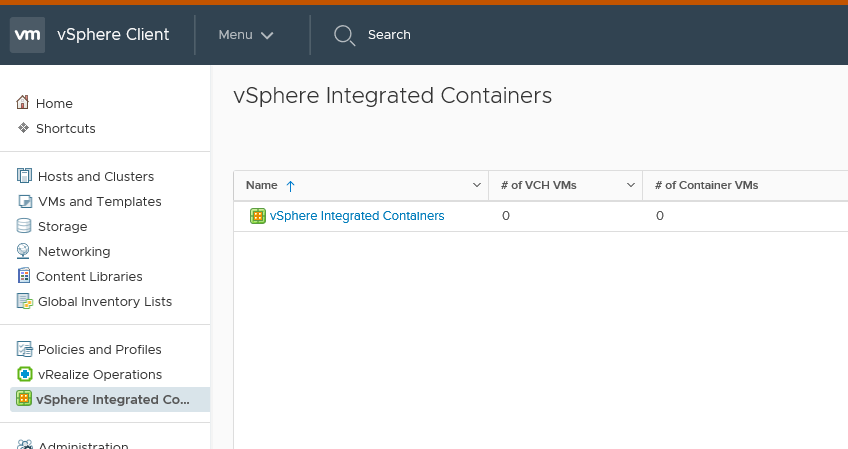This screenshot has width=848, height=449.
Task: Select vSphere Integrated Co... sidebar item
Action: click(x=110, y=399)
